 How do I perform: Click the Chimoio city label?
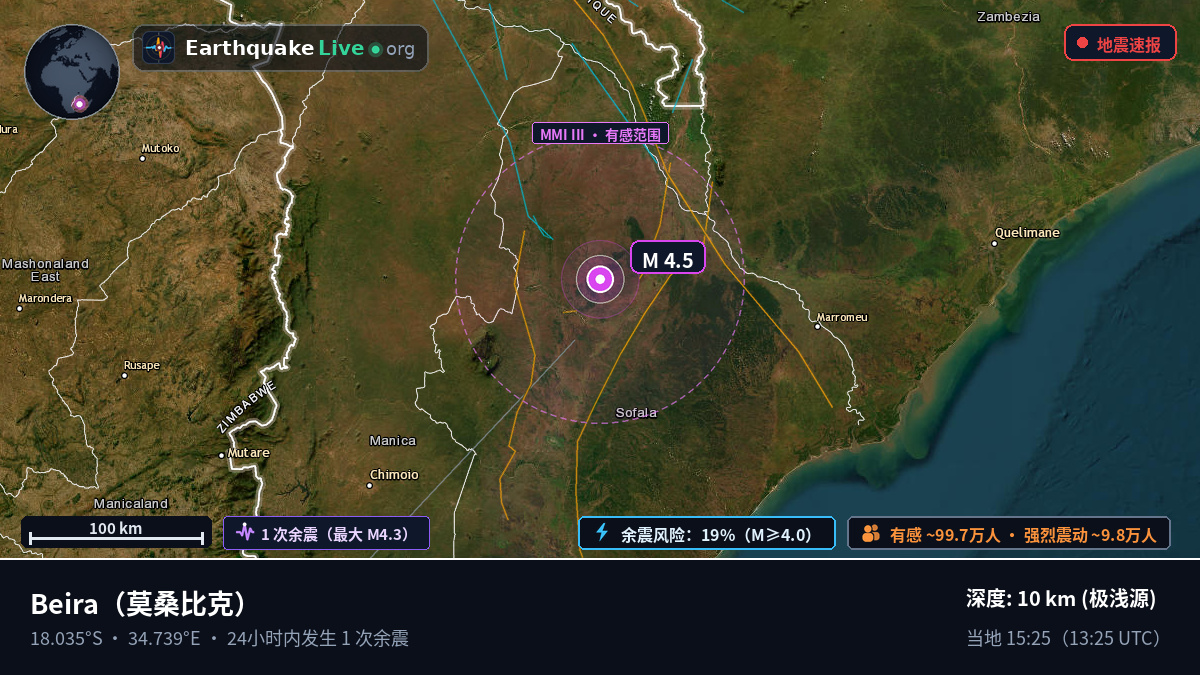(x=394, y=475)
